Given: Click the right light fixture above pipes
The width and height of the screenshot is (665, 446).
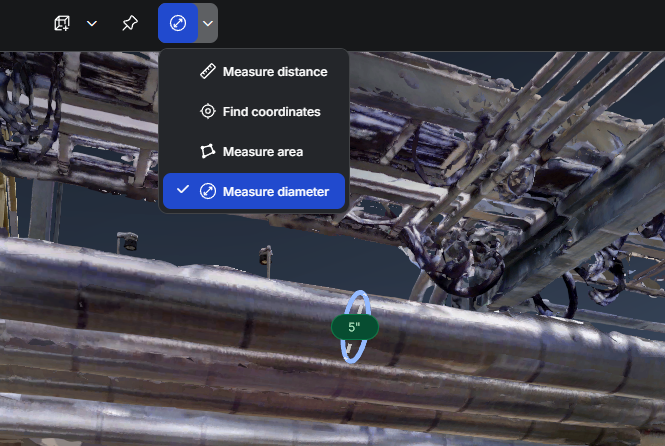Looking at the screenshot, I should (x=266, y=255).
